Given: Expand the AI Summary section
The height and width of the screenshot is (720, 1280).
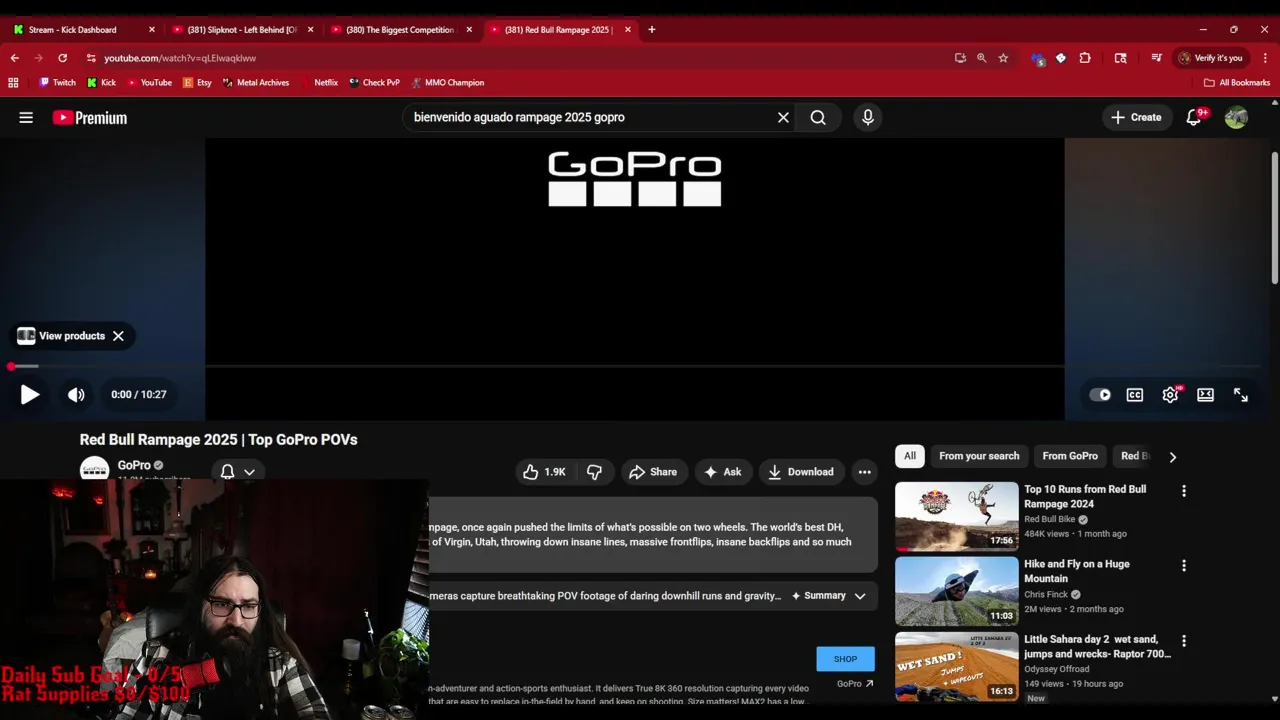Looking at the screenshot, I should click(x=829, y=596).
